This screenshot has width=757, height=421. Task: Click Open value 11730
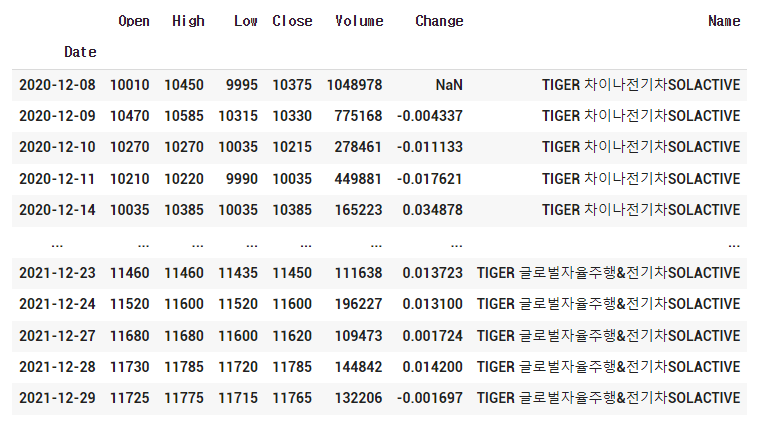pyautogui.click(x=129, y=367)
